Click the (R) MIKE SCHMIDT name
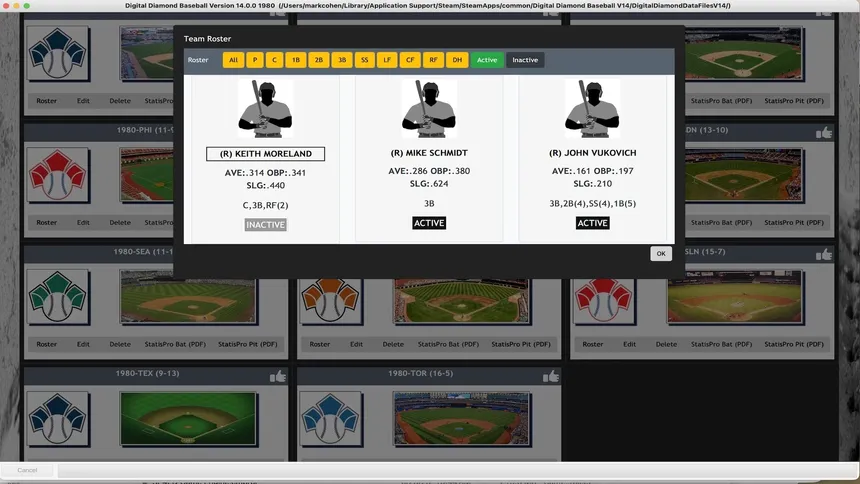Screen dimensions: 860x484 pyautogui.click(x=429, y=153)
